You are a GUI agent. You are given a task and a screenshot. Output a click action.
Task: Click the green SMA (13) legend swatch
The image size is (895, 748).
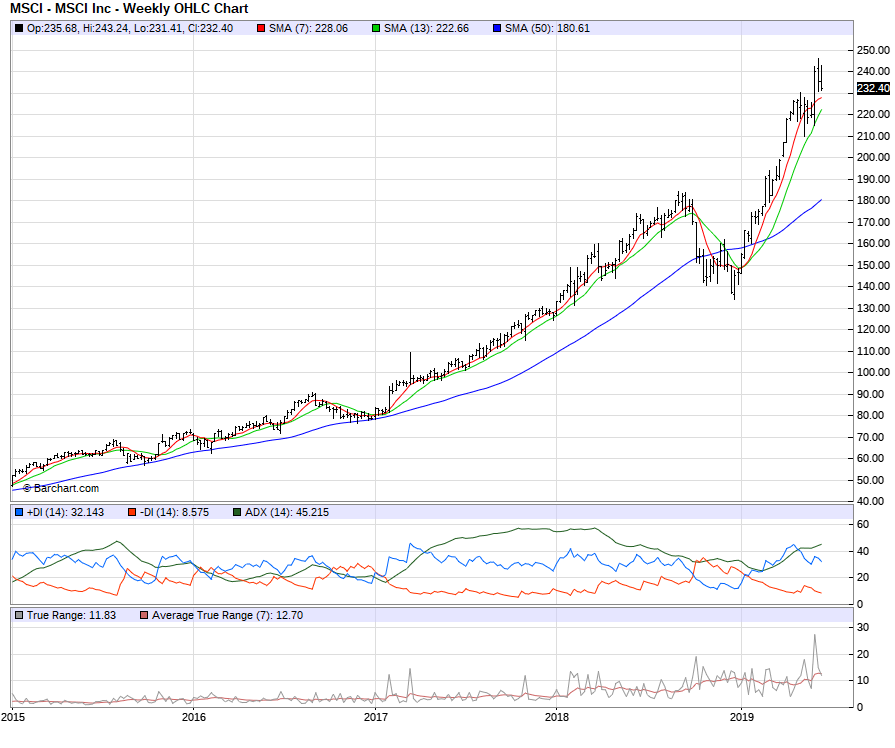376,28
